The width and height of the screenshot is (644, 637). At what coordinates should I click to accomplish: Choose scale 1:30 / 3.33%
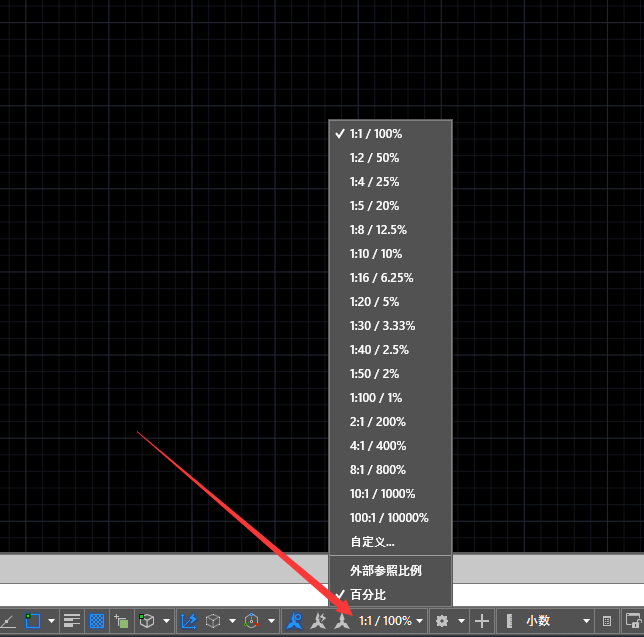point(390,326)
